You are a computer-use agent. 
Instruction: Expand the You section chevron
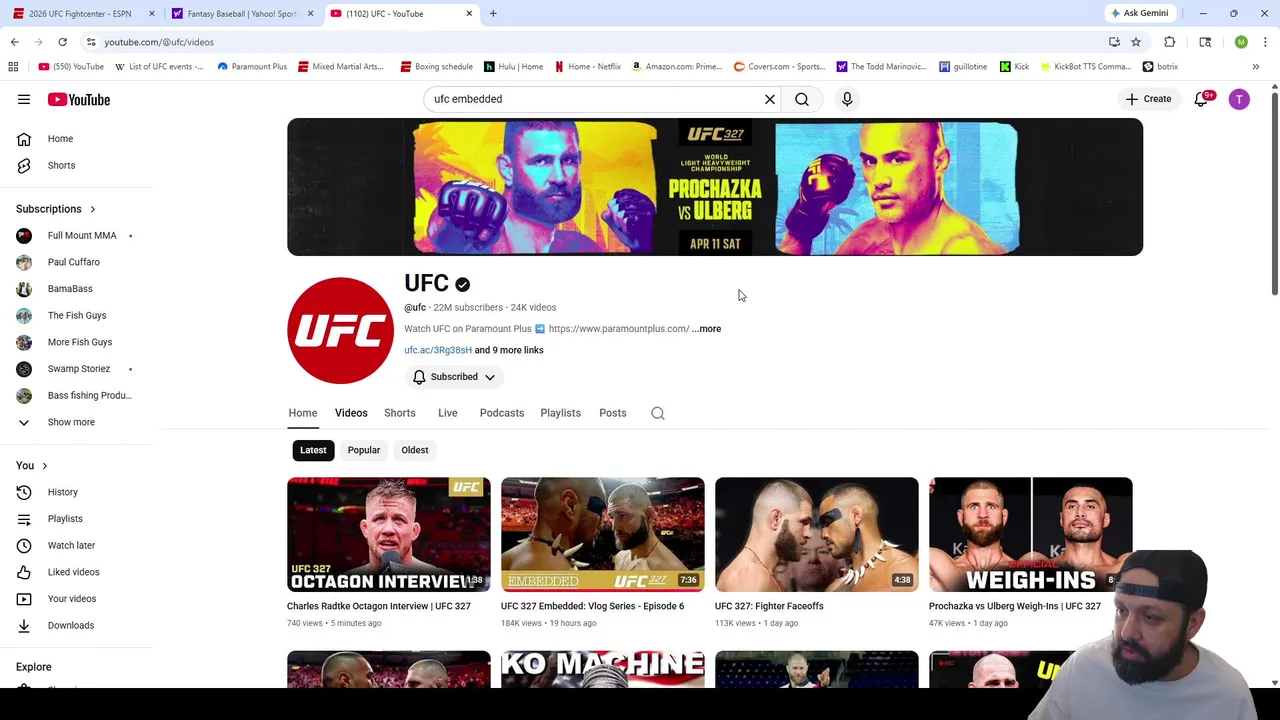click(44, 466)
